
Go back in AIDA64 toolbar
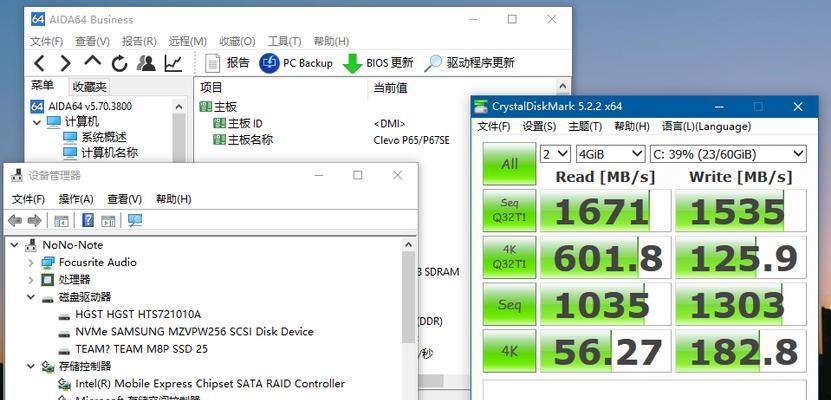coord(39,64)
